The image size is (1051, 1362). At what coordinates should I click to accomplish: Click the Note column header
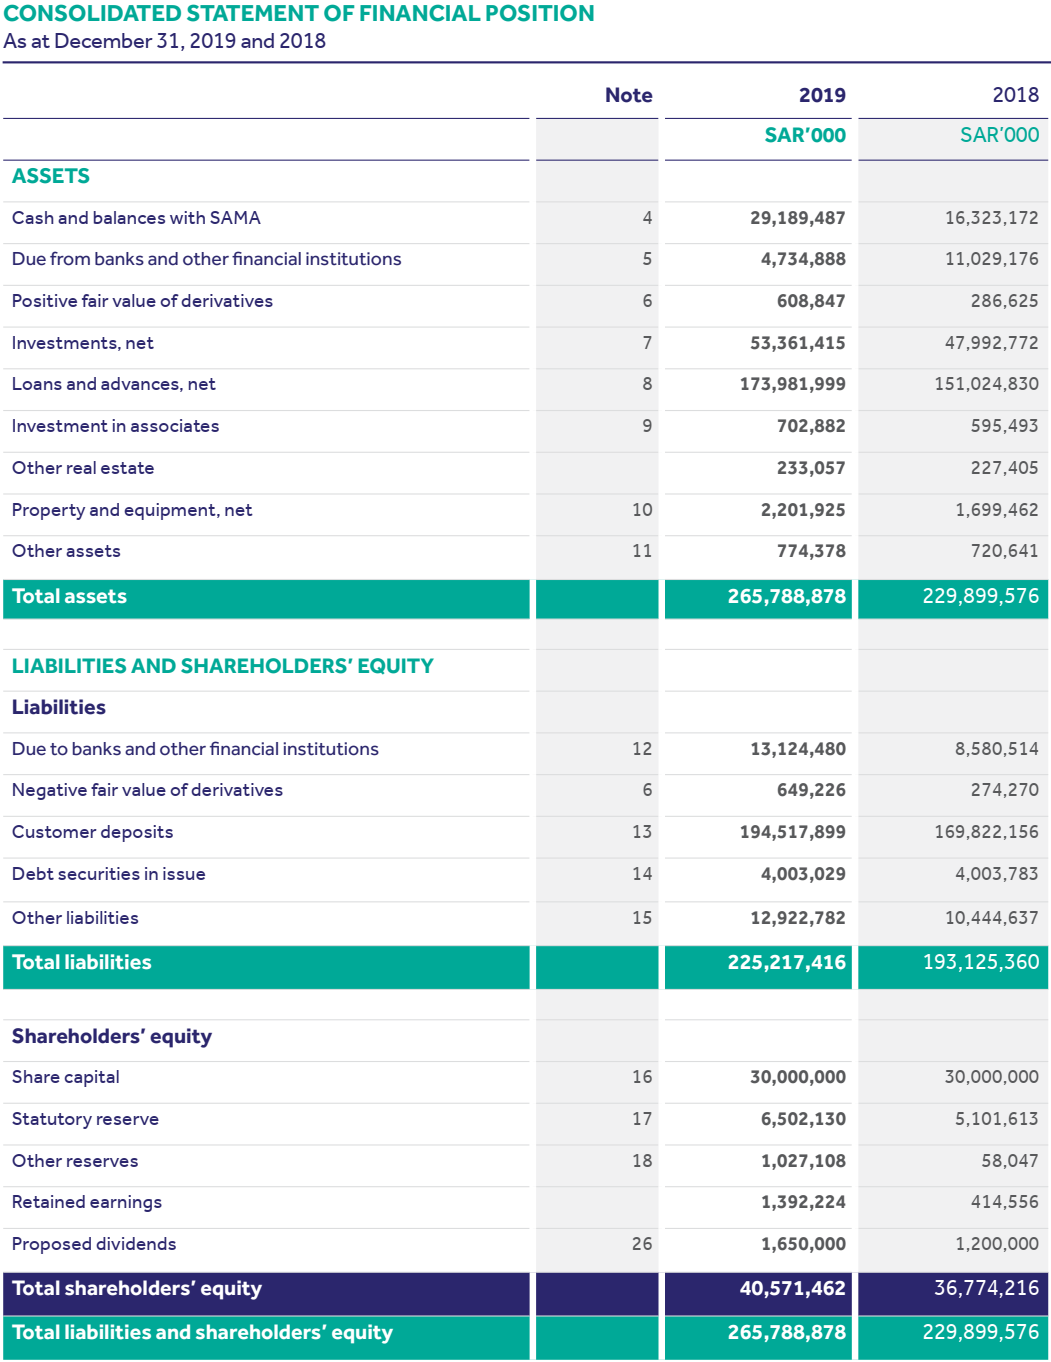(x=628, y=95)
